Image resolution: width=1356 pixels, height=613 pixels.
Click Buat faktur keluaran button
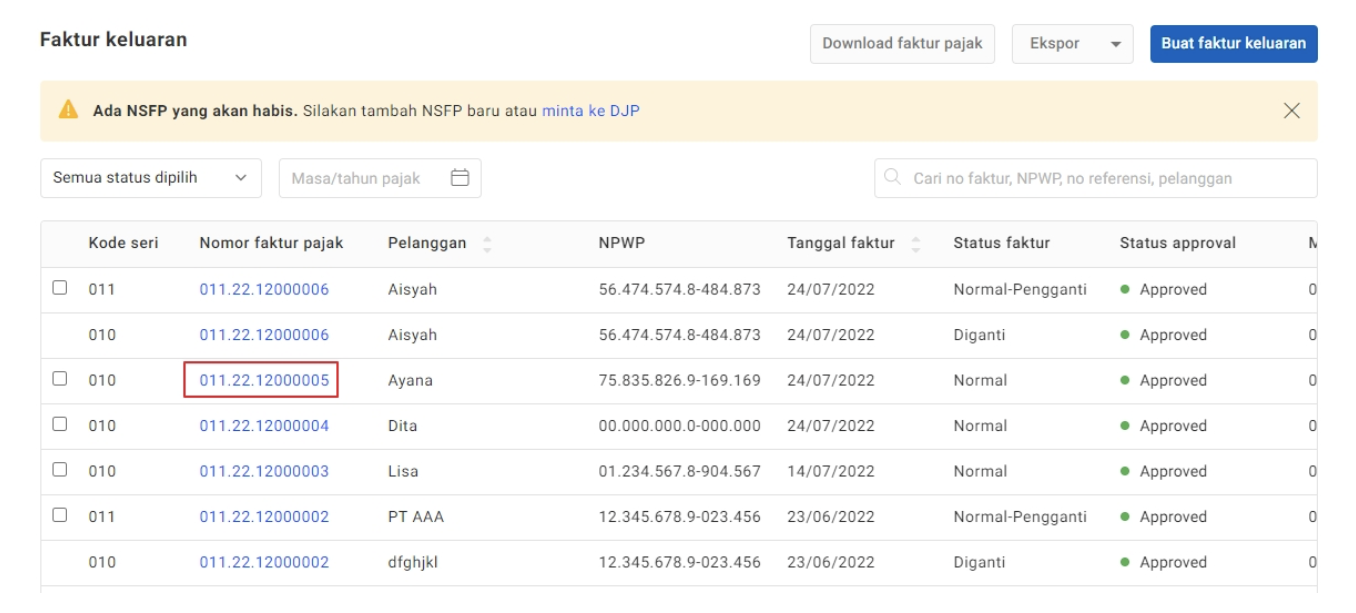[1233, 44]
